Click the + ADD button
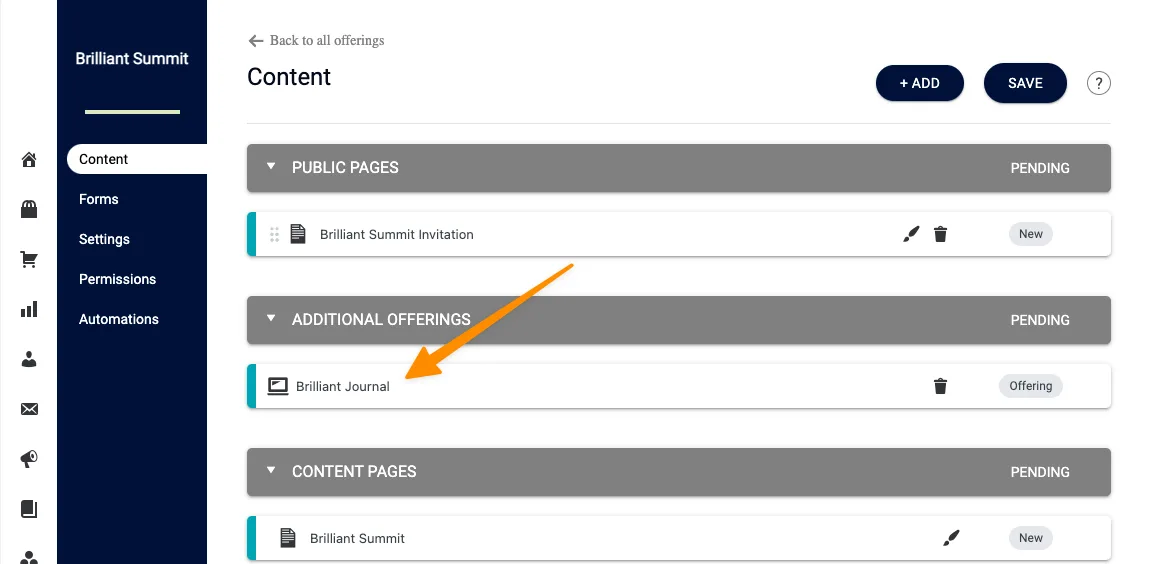The height and width of the screenshot is (564, 1150). (x=919, y=83)
